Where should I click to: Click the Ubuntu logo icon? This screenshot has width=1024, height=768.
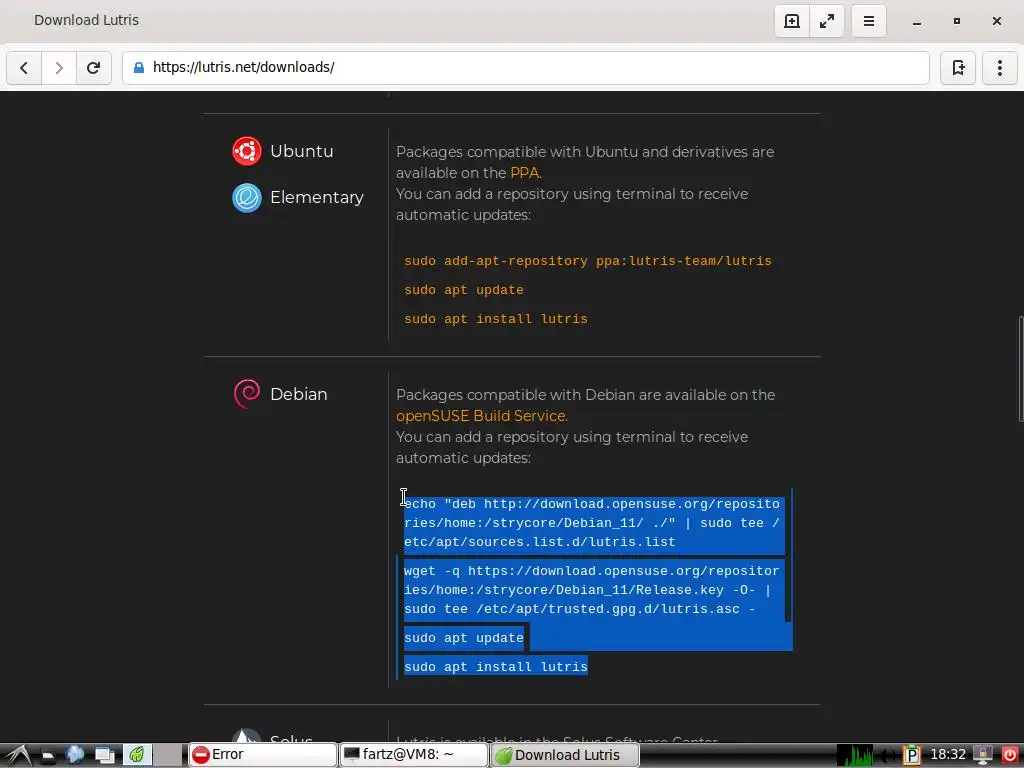(x=247, y=151)
